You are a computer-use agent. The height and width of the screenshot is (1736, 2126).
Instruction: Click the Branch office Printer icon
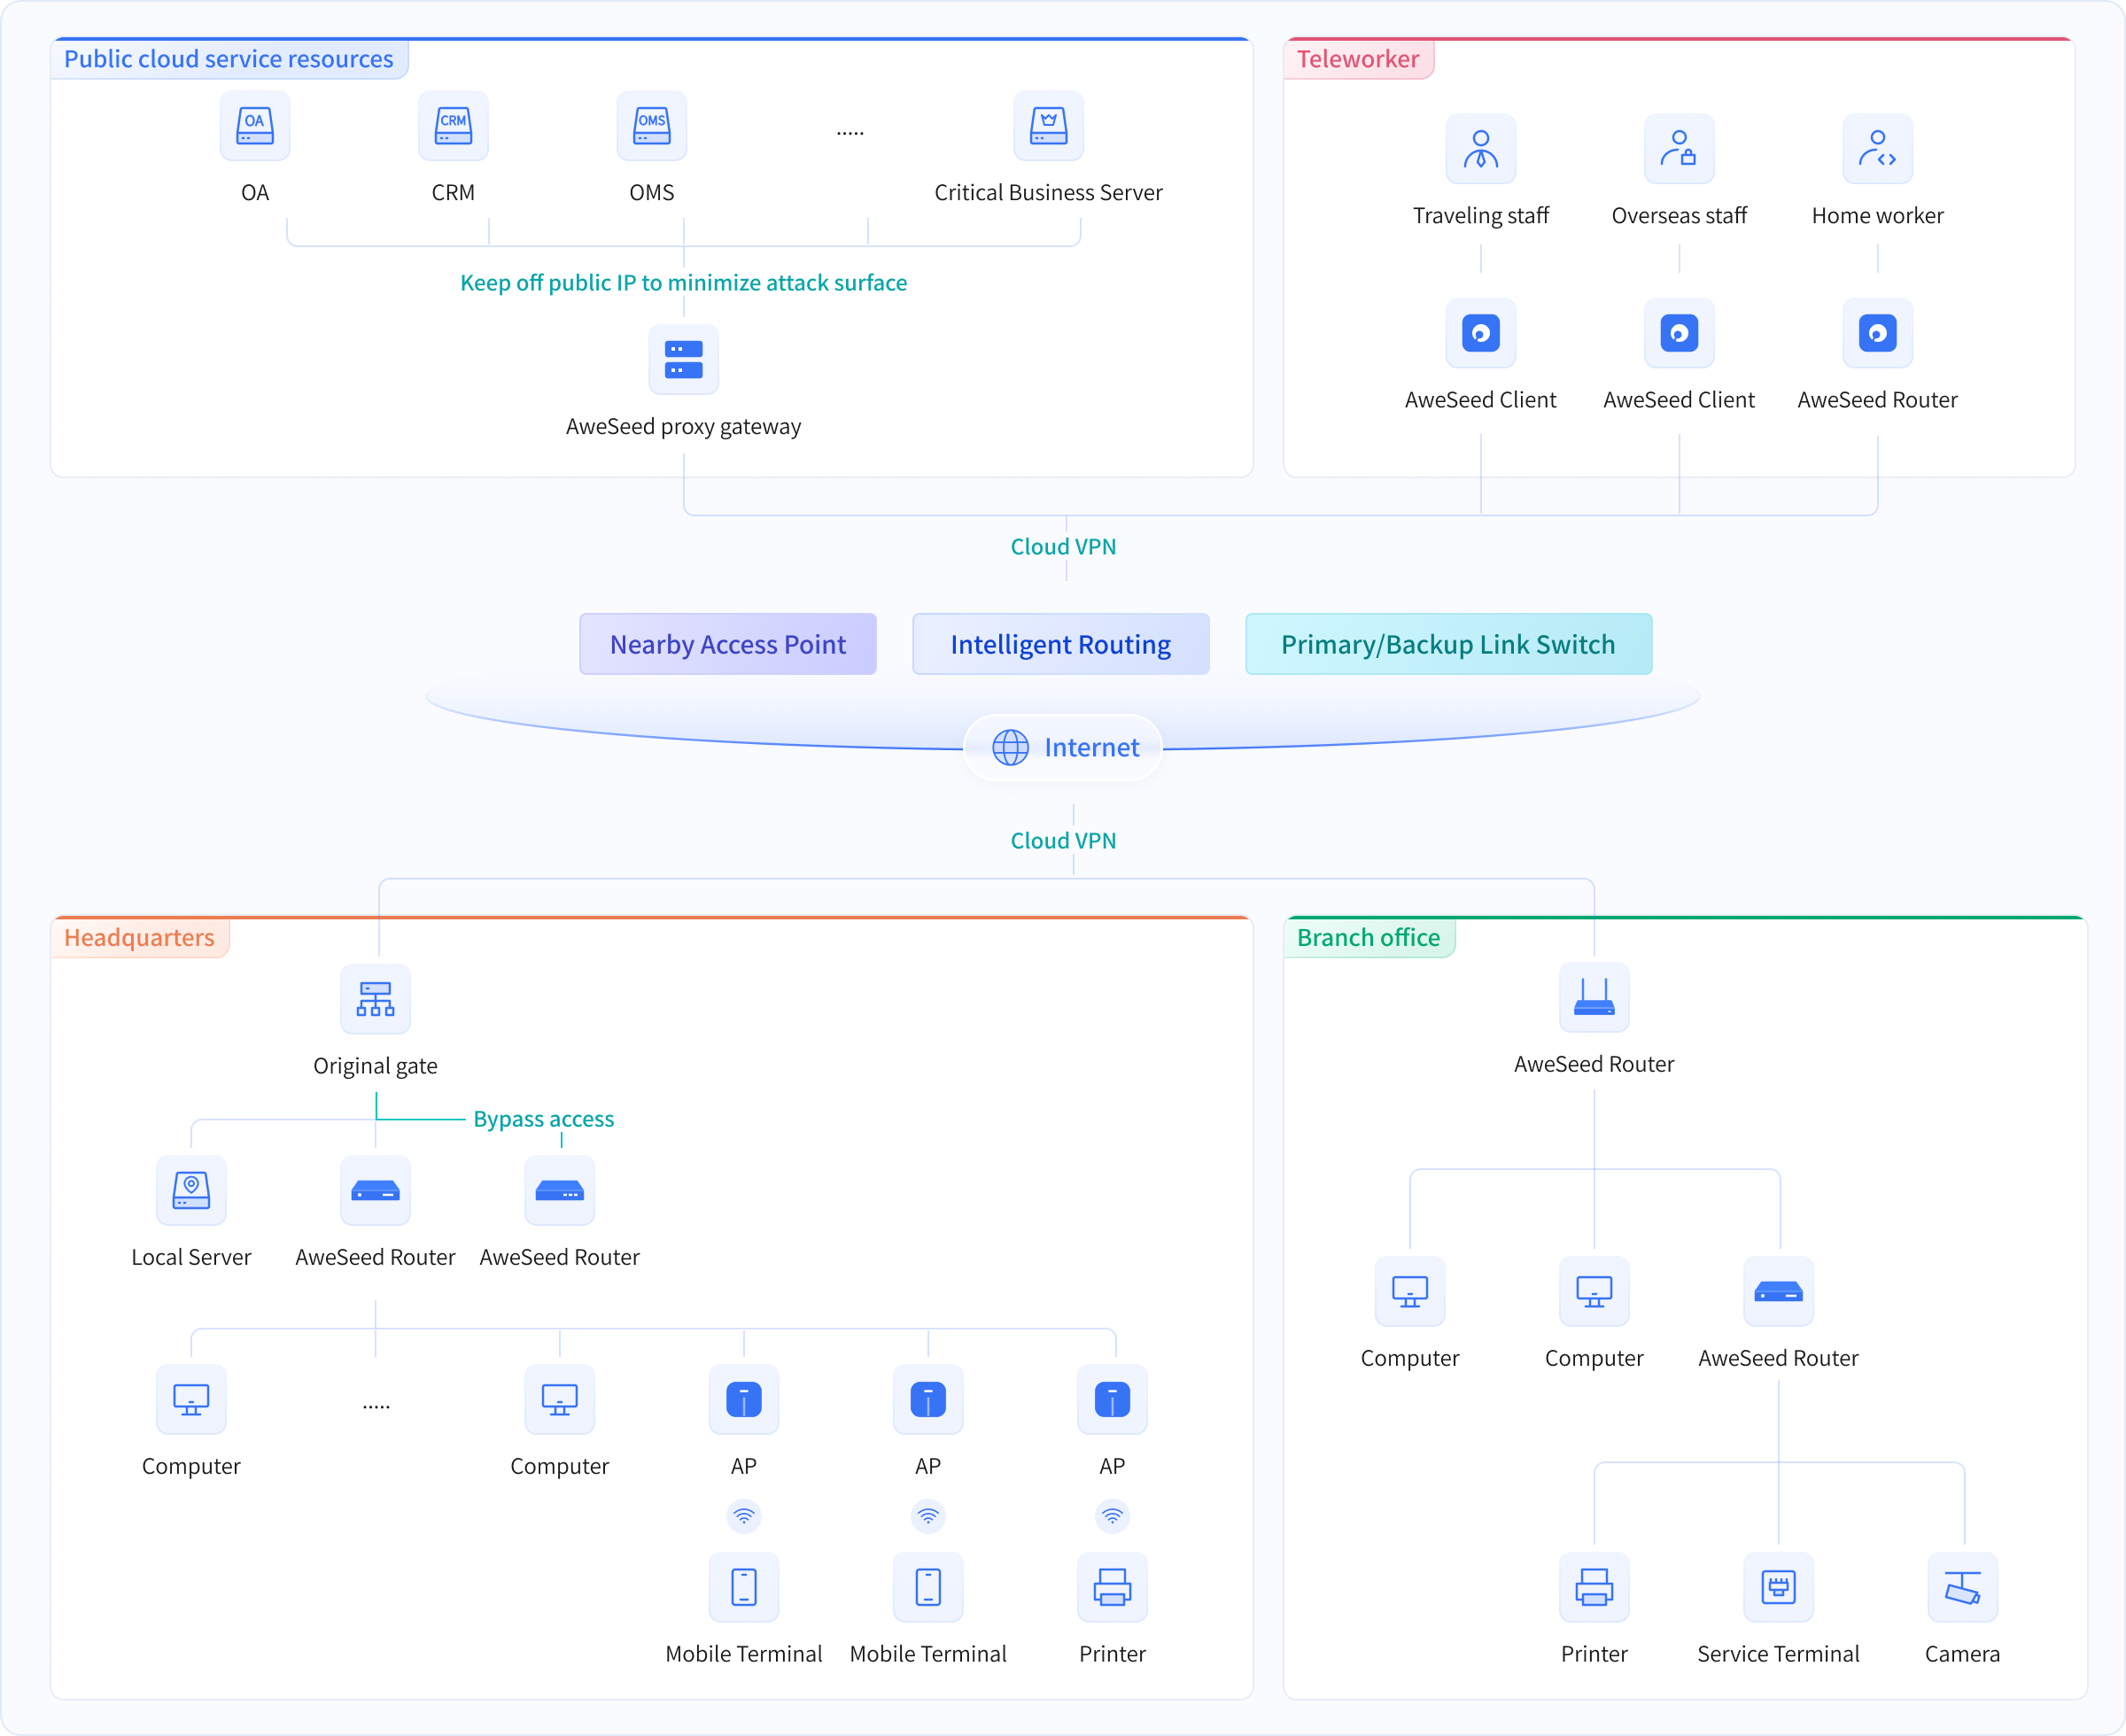coord(1594,1587)
